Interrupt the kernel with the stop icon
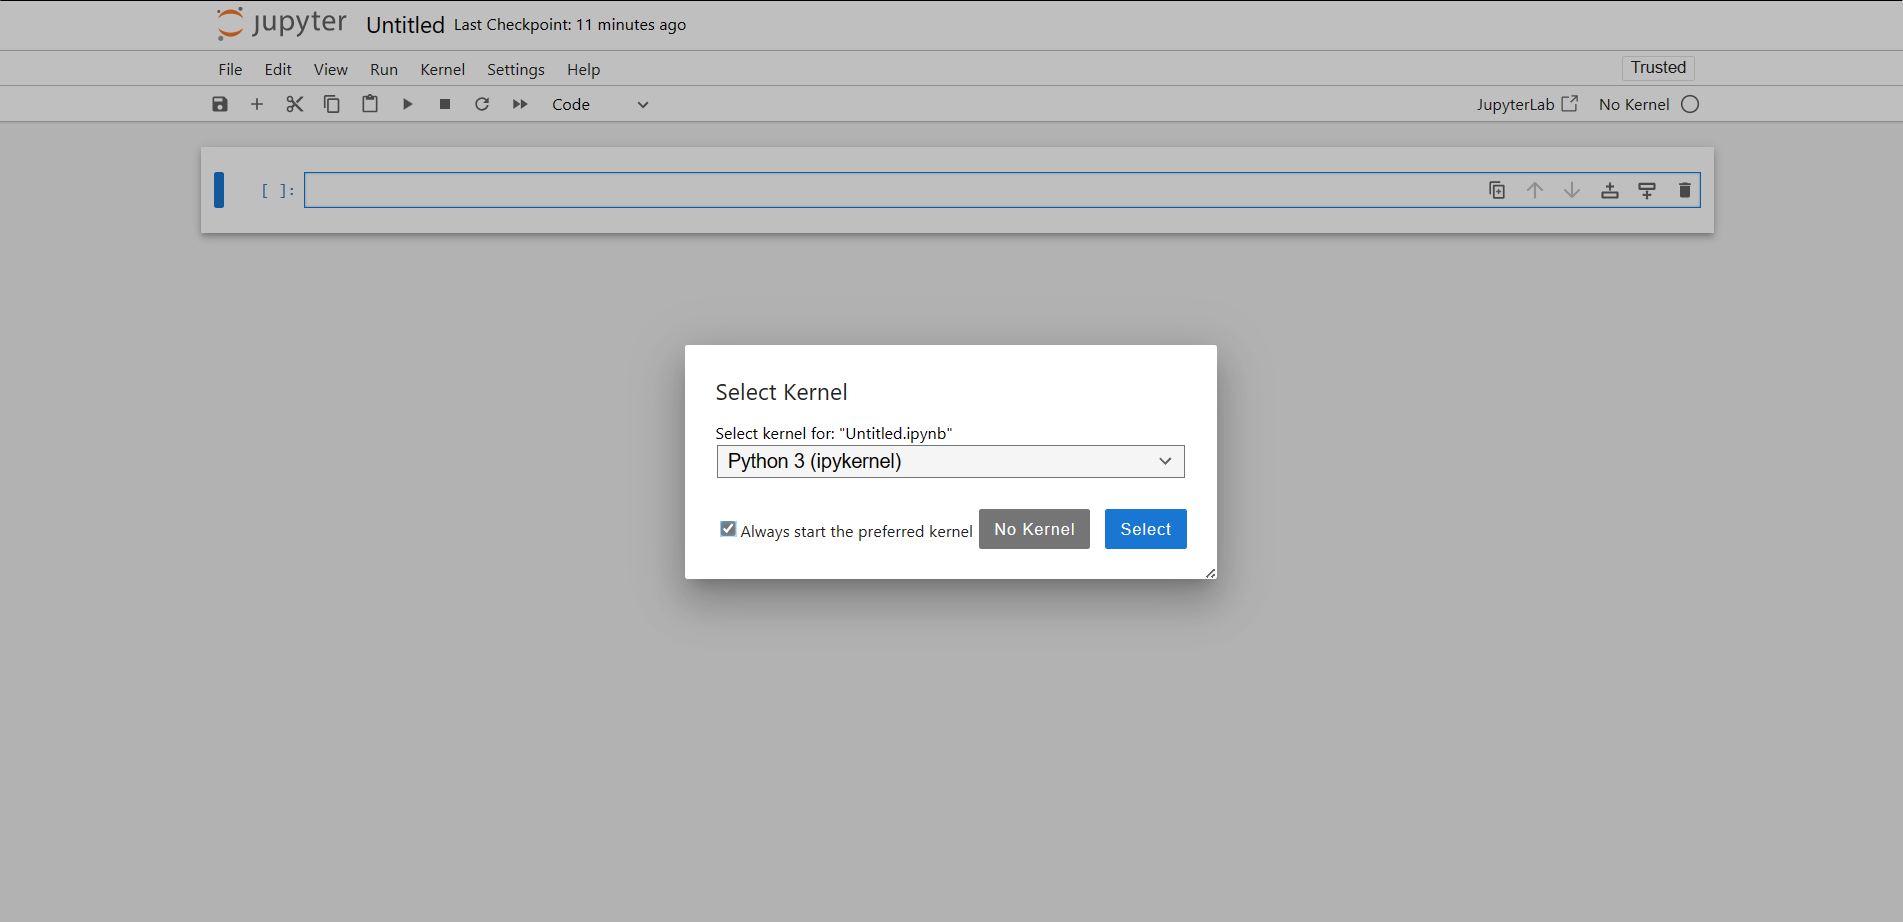 [445, 104]
